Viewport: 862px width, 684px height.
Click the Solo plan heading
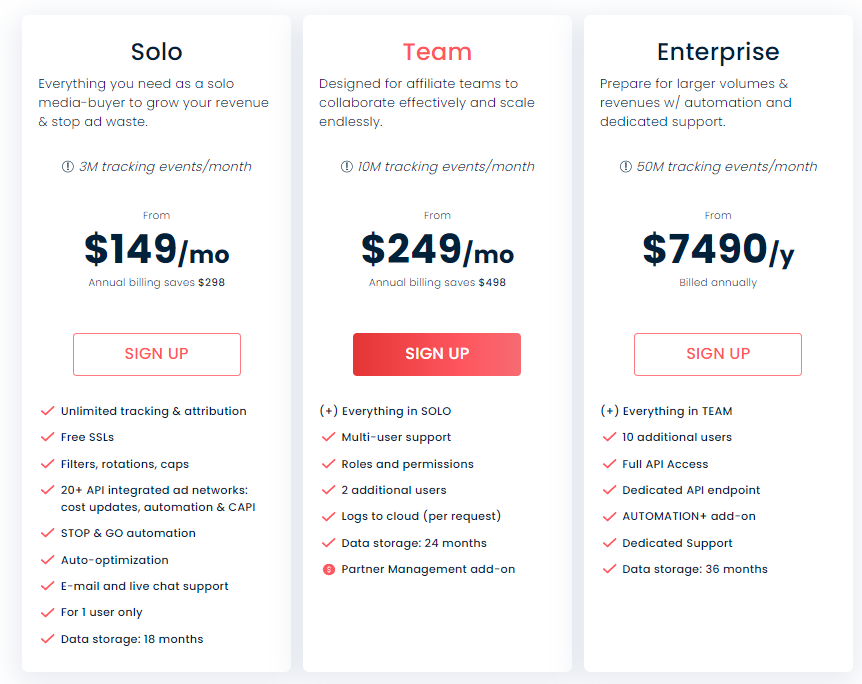click(x=157, y=52)
